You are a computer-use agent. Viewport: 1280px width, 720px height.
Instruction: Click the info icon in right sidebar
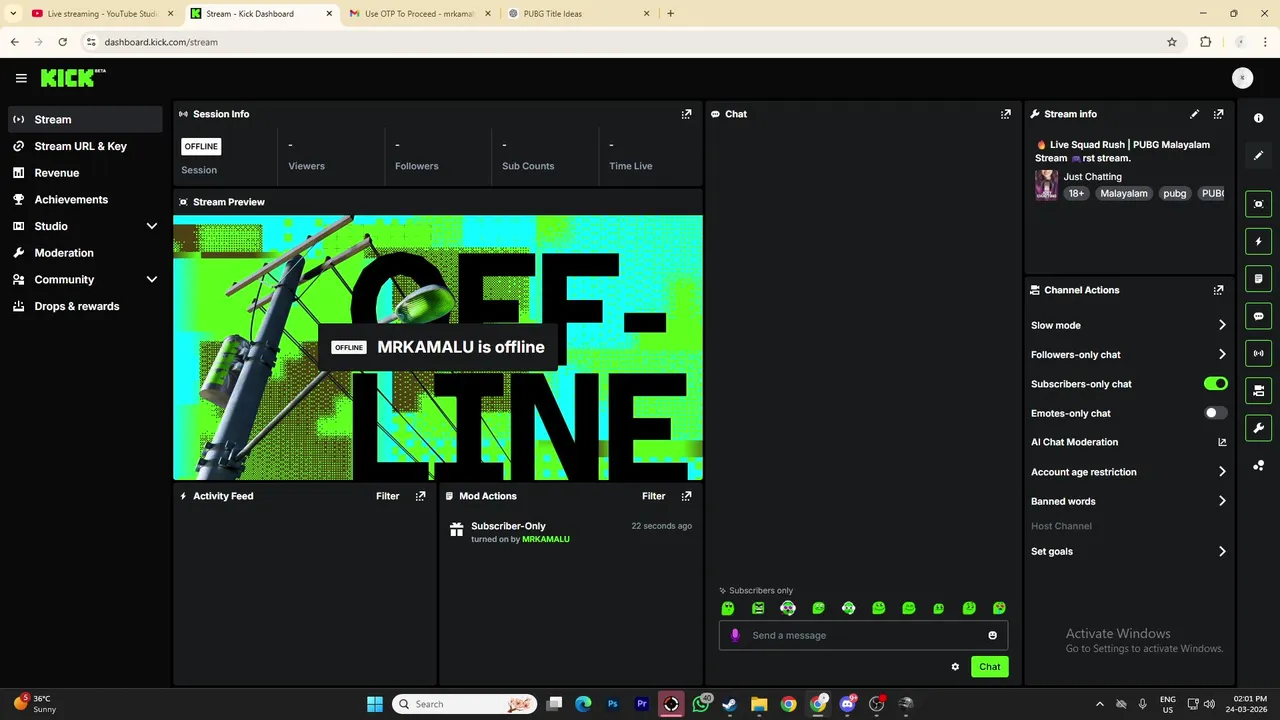click(x=1258, y=118)
